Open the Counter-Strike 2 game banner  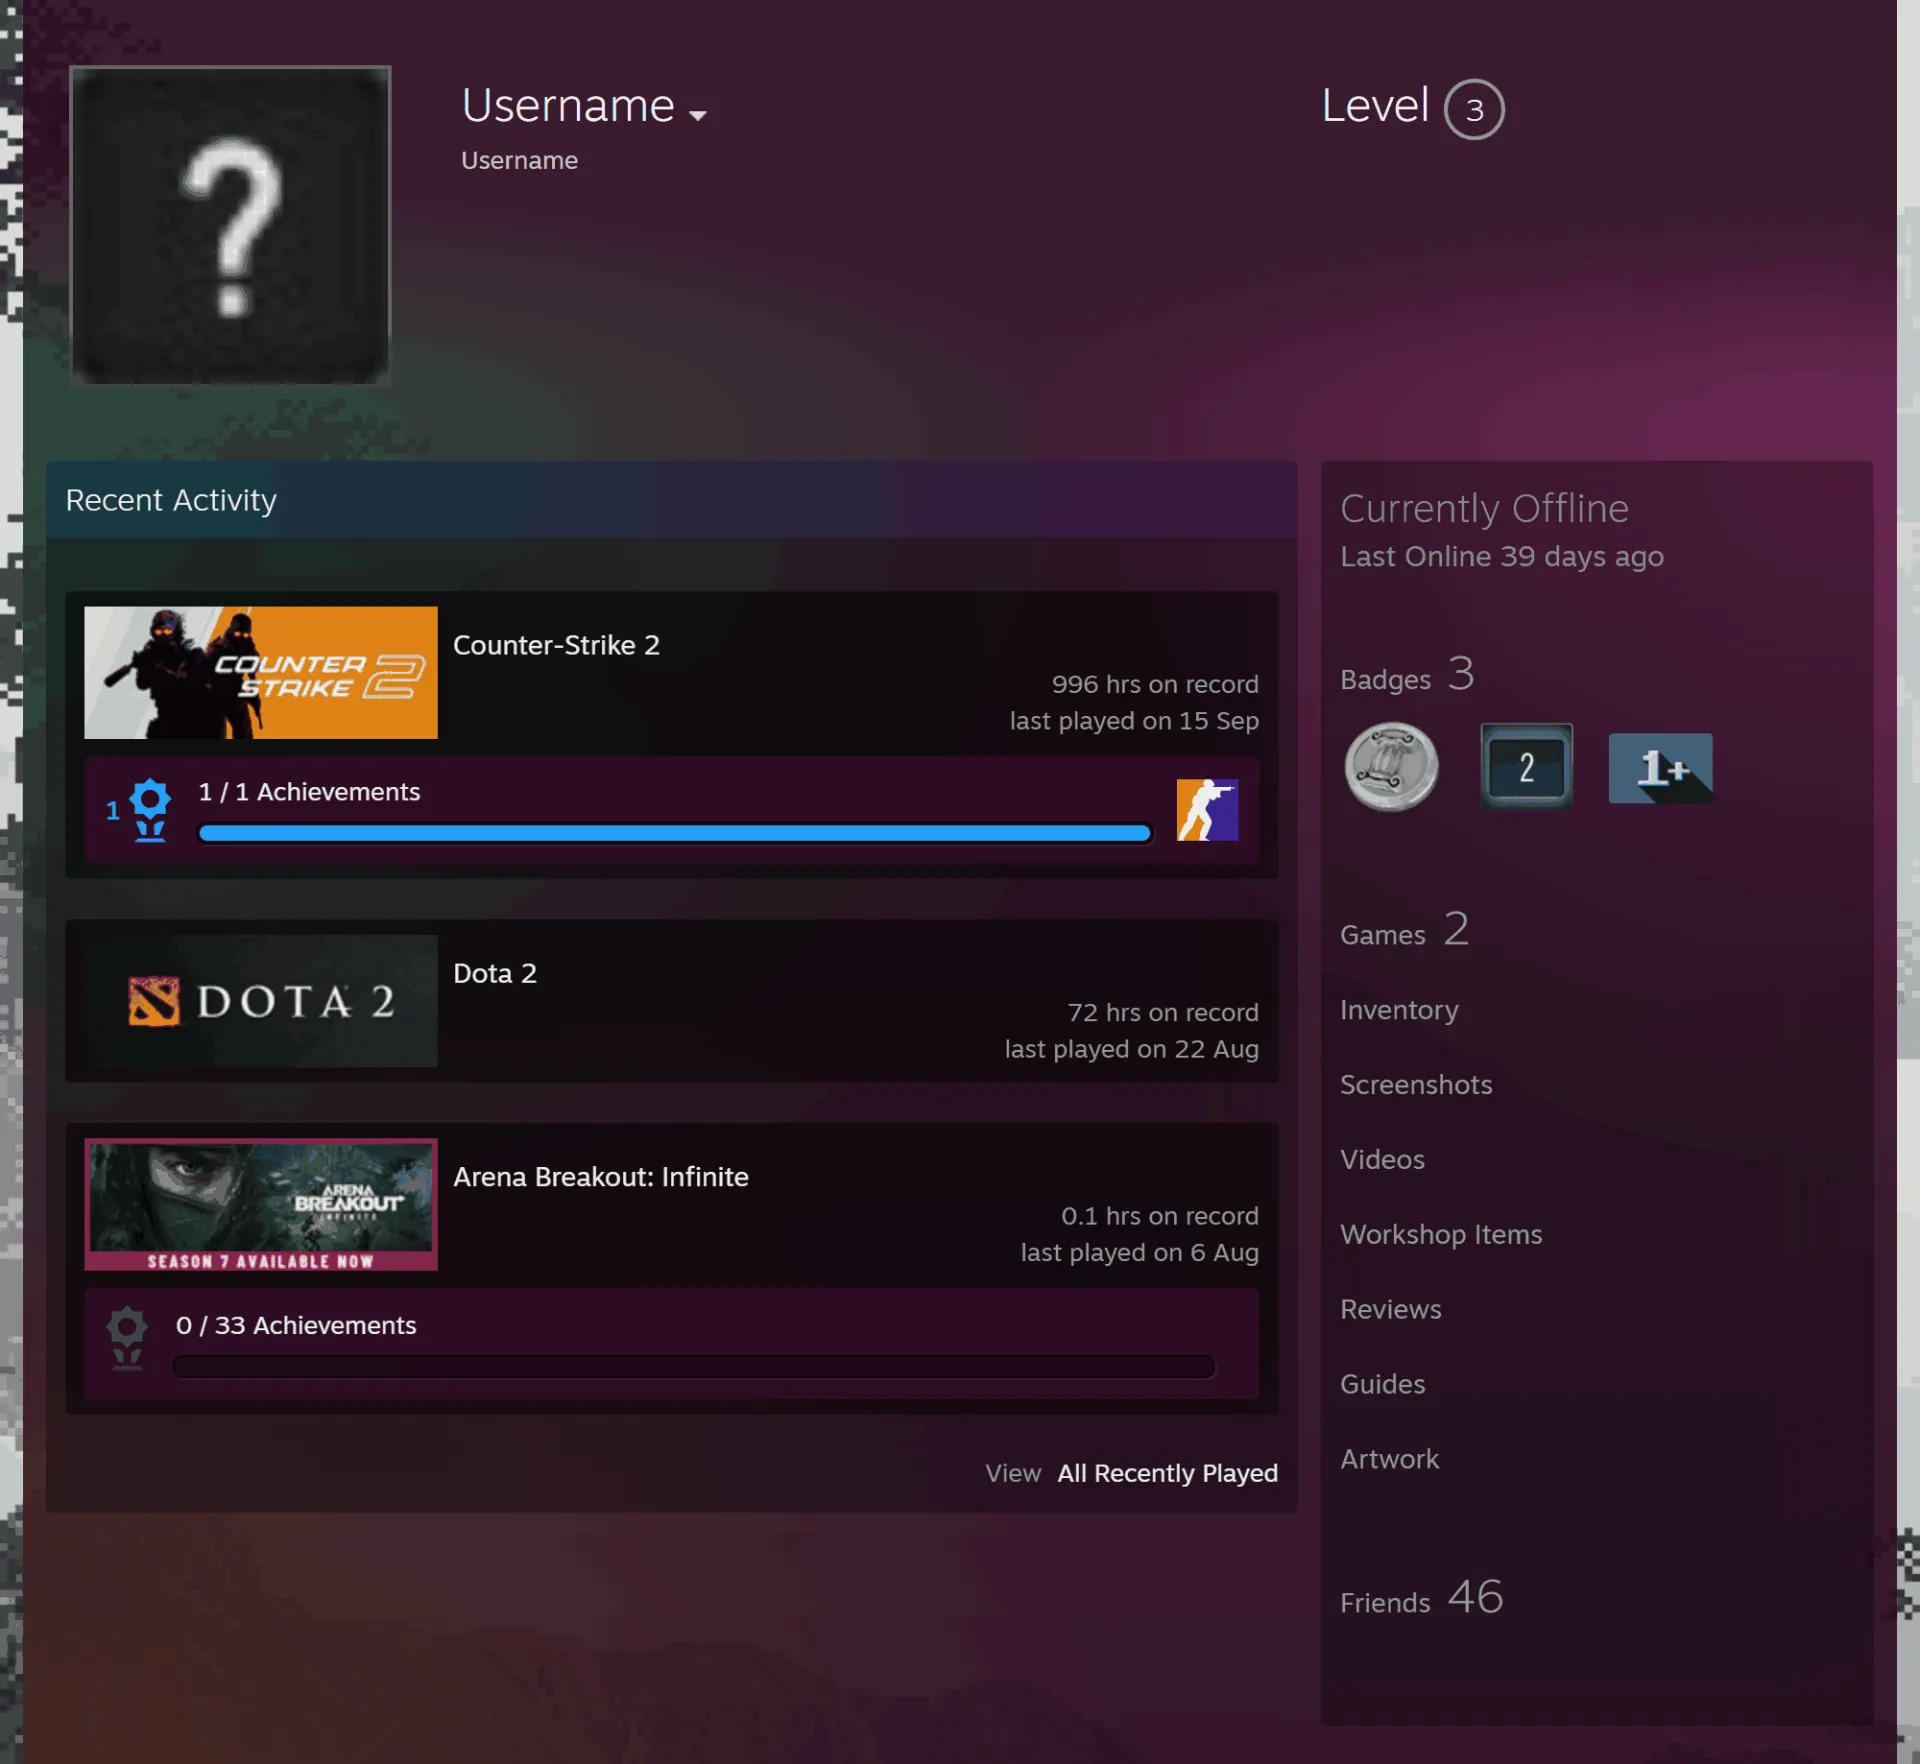(261, 672)
